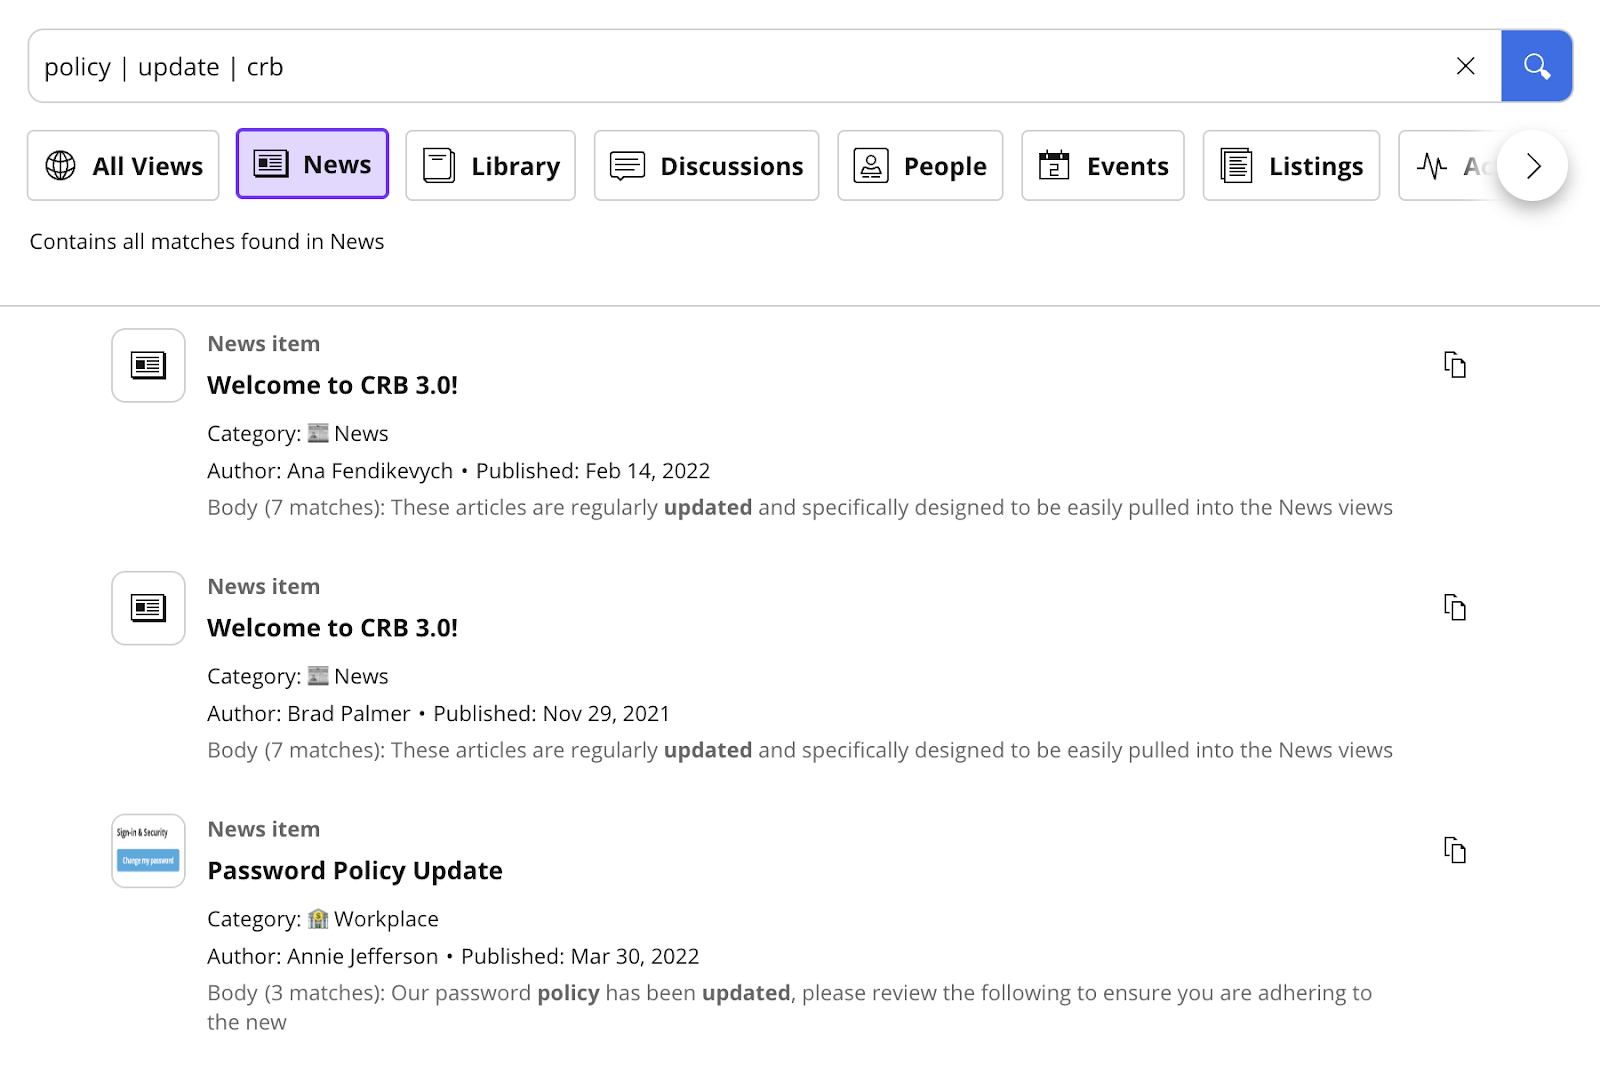Open the Events tab
Screen dimensions: 1600x1067
(1103, 165)
